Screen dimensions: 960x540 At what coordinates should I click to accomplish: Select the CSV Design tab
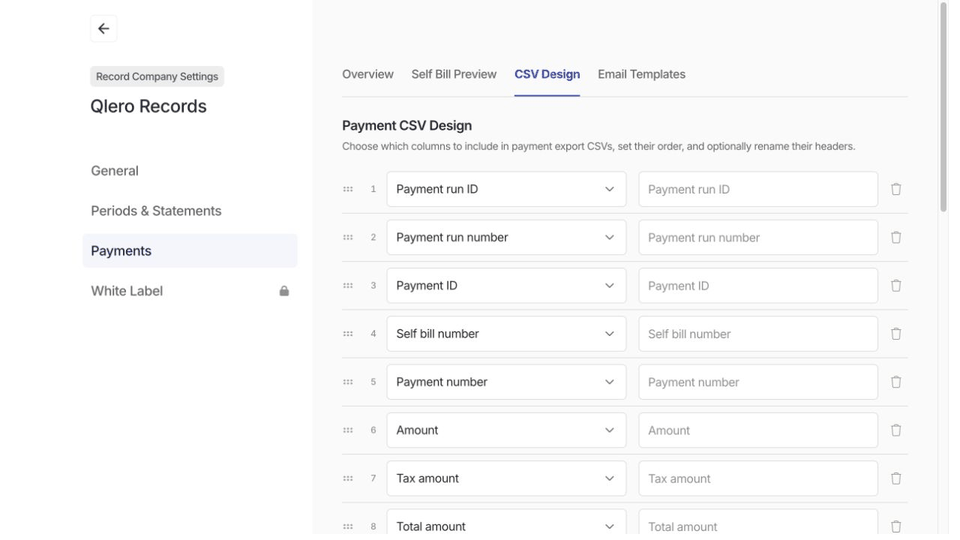tap(547, 75)
